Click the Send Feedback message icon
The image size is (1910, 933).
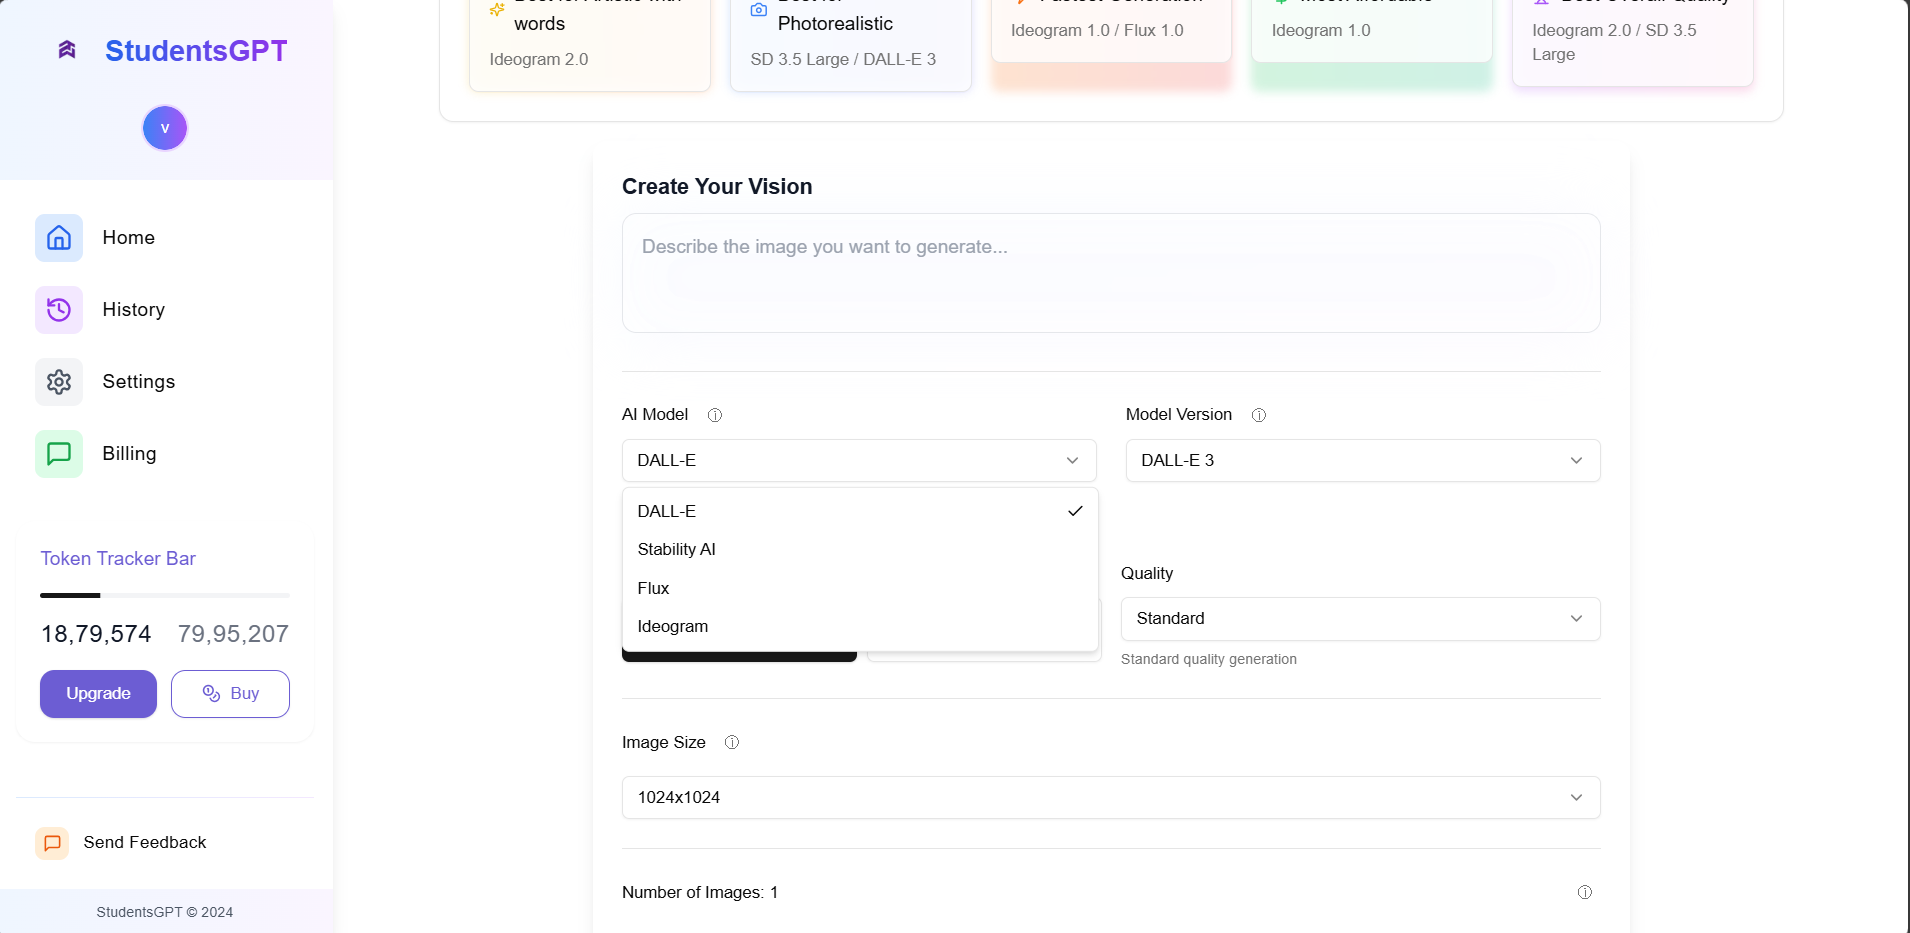(52, 843)
